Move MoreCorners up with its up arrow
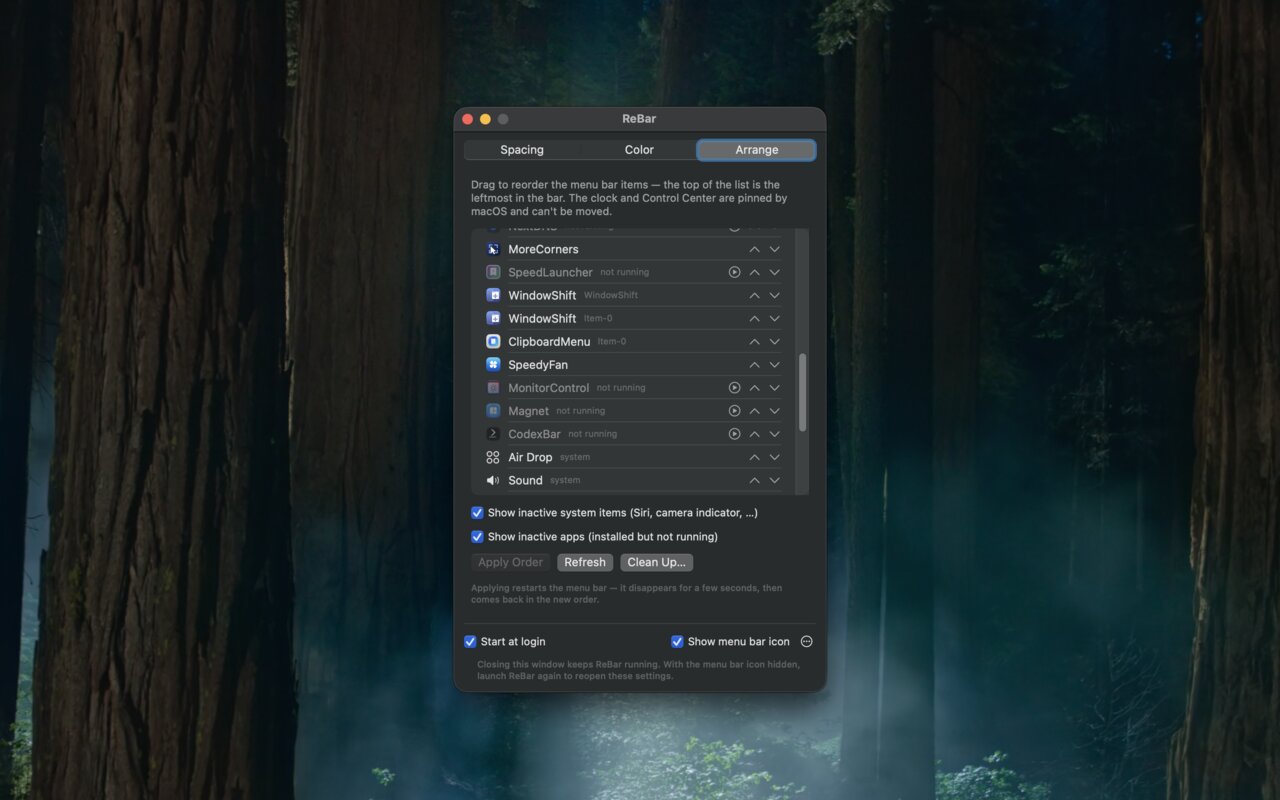The height and width of the screenshot is (800, 1280). 755,249
